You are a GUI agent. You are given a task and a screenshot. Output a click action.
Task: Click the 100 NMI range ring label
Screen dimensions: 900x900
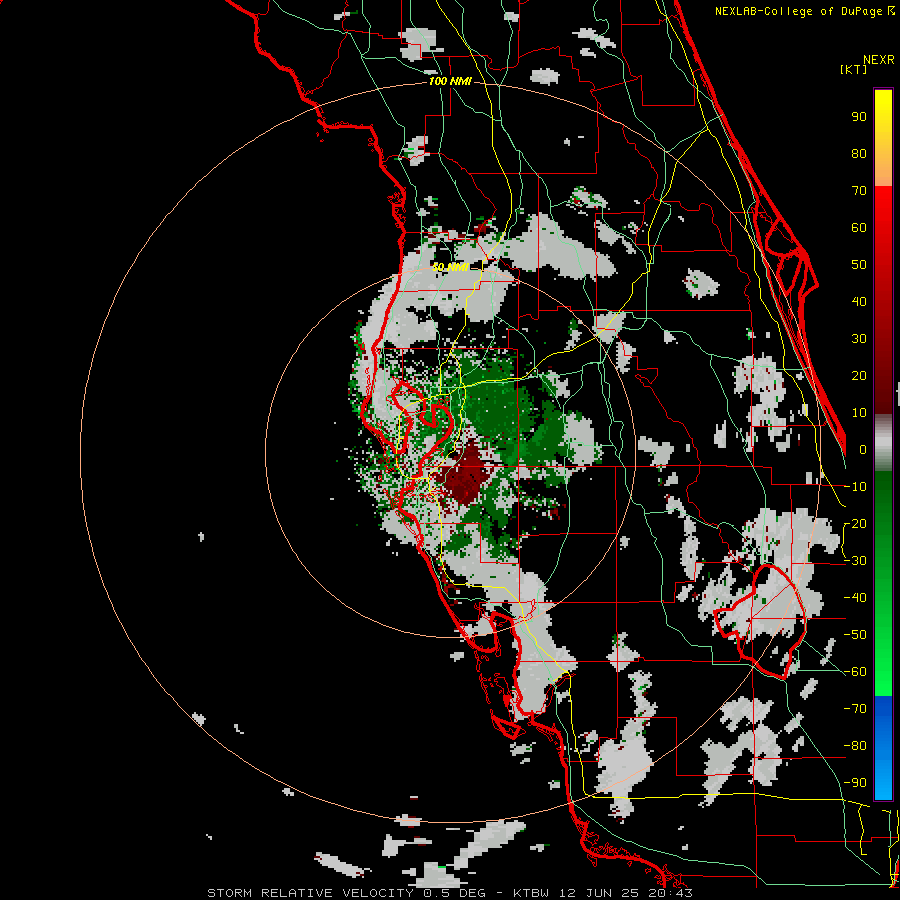pos(450,82)
